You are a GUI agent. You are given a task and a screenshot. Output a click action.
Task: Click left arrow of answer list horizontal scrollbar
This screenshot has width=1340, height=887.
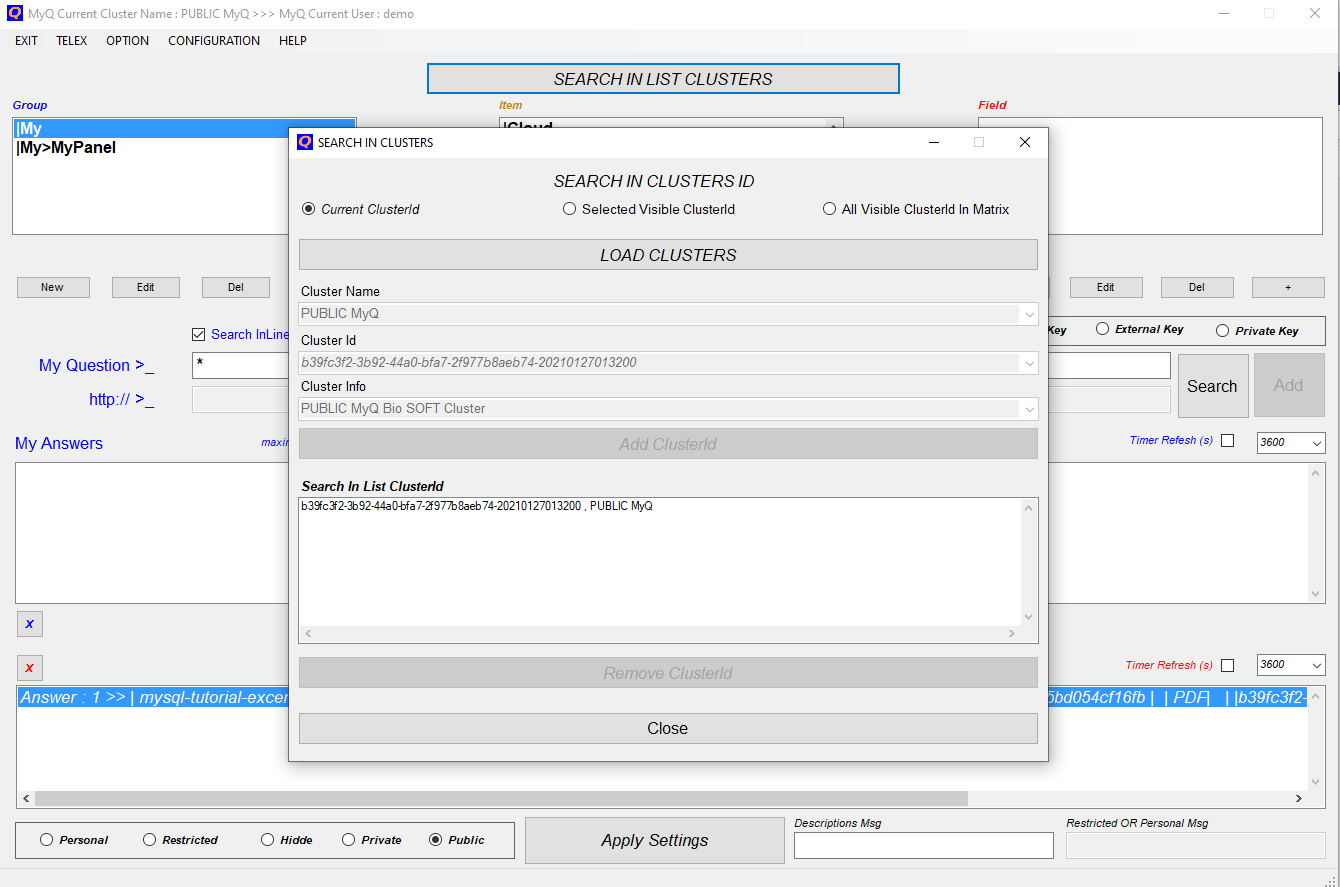tap(26, 799)
